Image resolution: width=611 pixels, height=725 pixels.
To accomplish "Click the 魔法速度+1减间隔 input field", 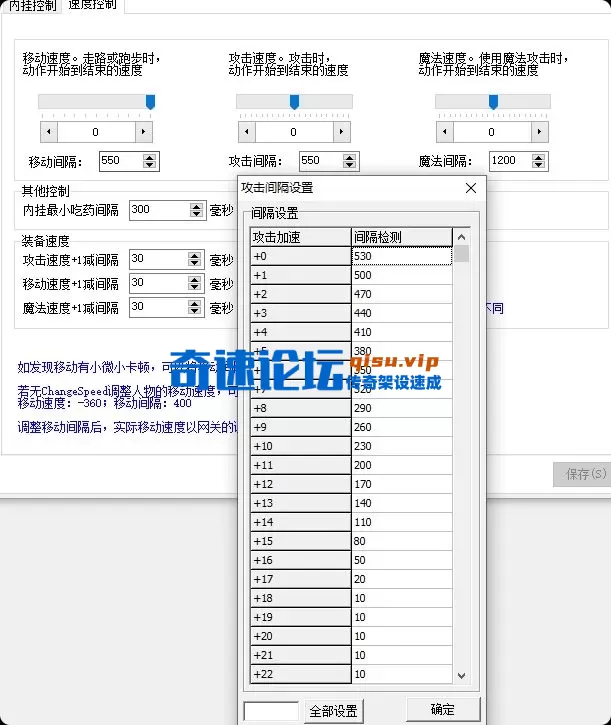I will 158,307.
